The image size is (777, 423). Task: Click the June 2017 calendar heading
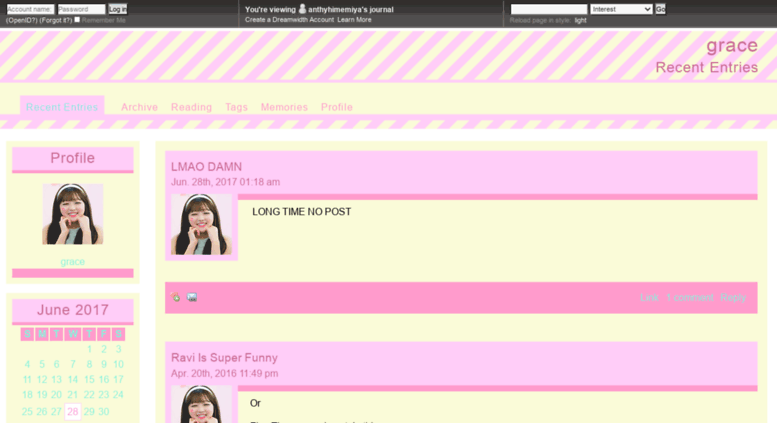click(73, 310)
